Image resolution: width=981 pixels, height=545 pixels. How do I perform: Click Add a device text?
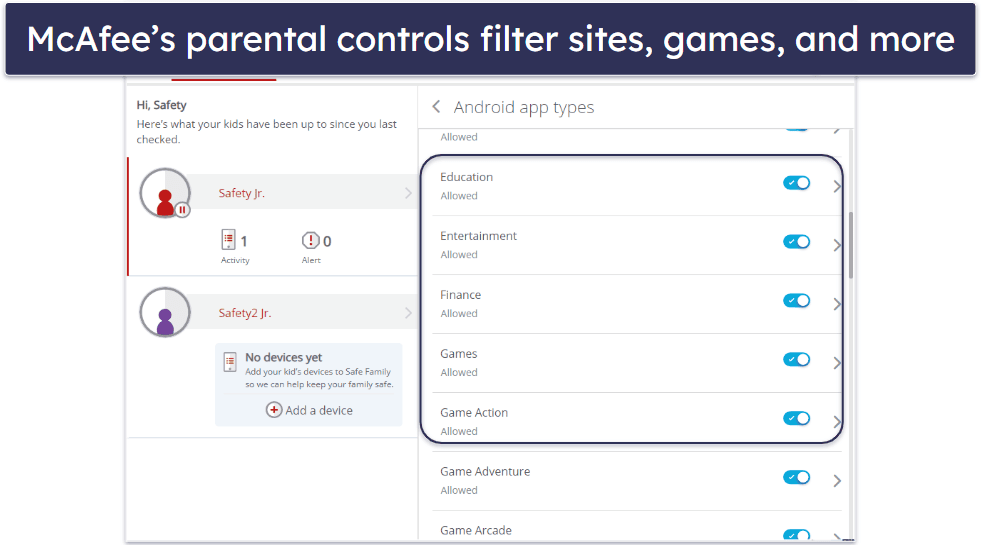[x=319, y=410]
